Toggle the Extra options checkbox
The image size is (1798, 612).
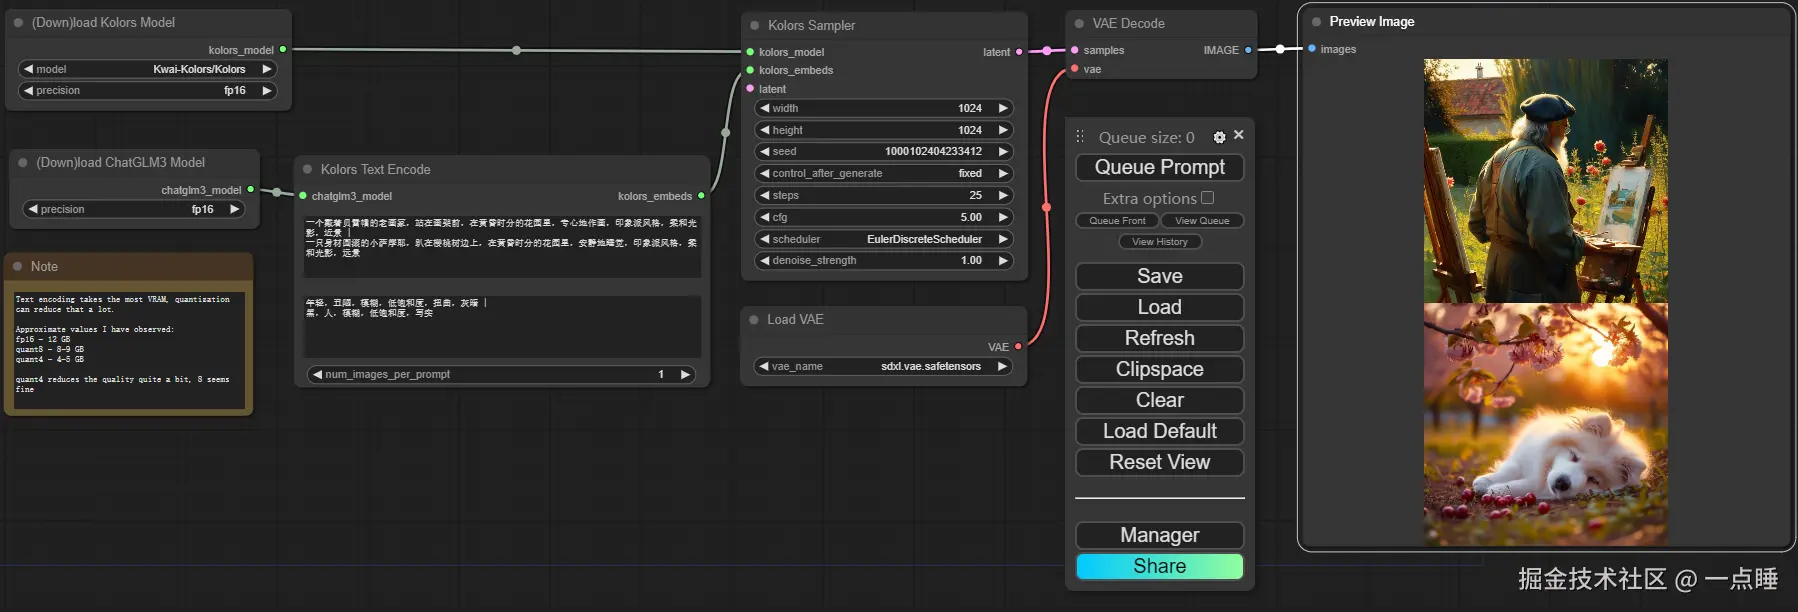tap(1207, 198)
